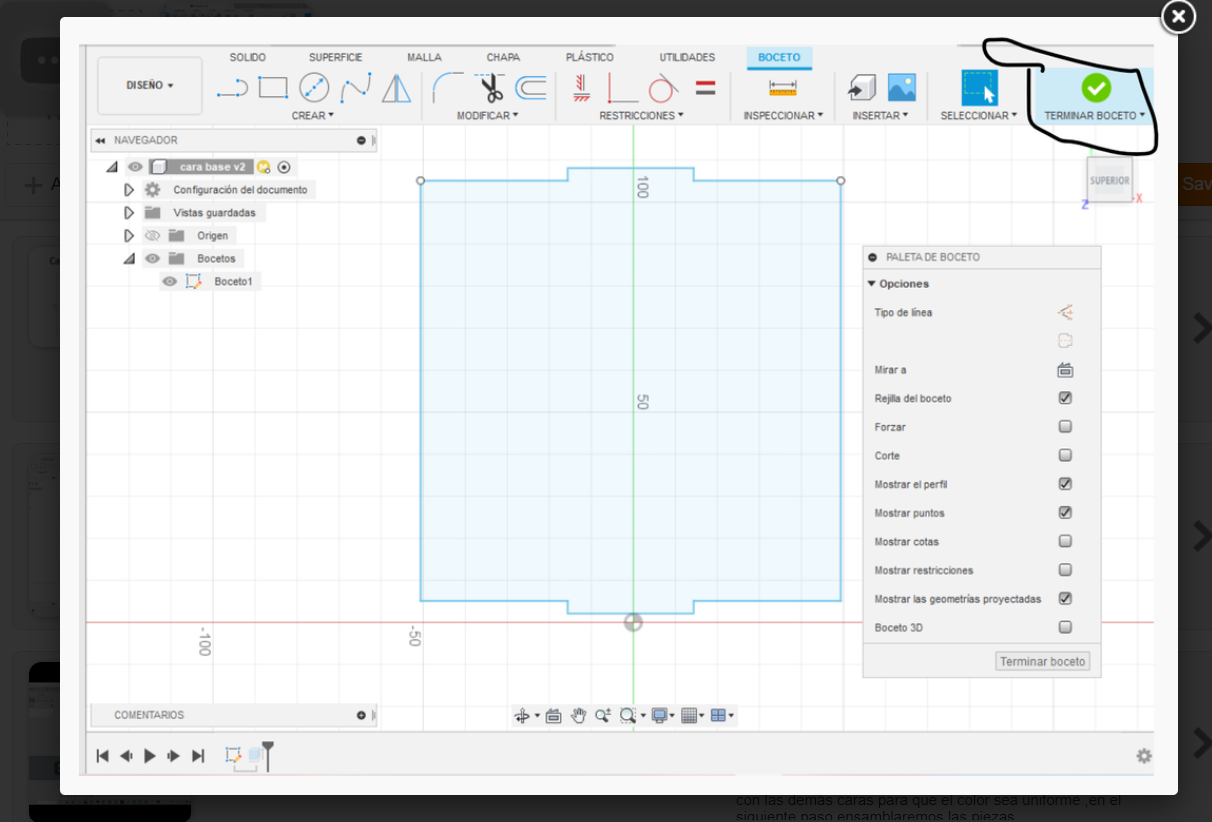
Task: Toggle visibility eye of Boceto1
Action: point(170,282)
